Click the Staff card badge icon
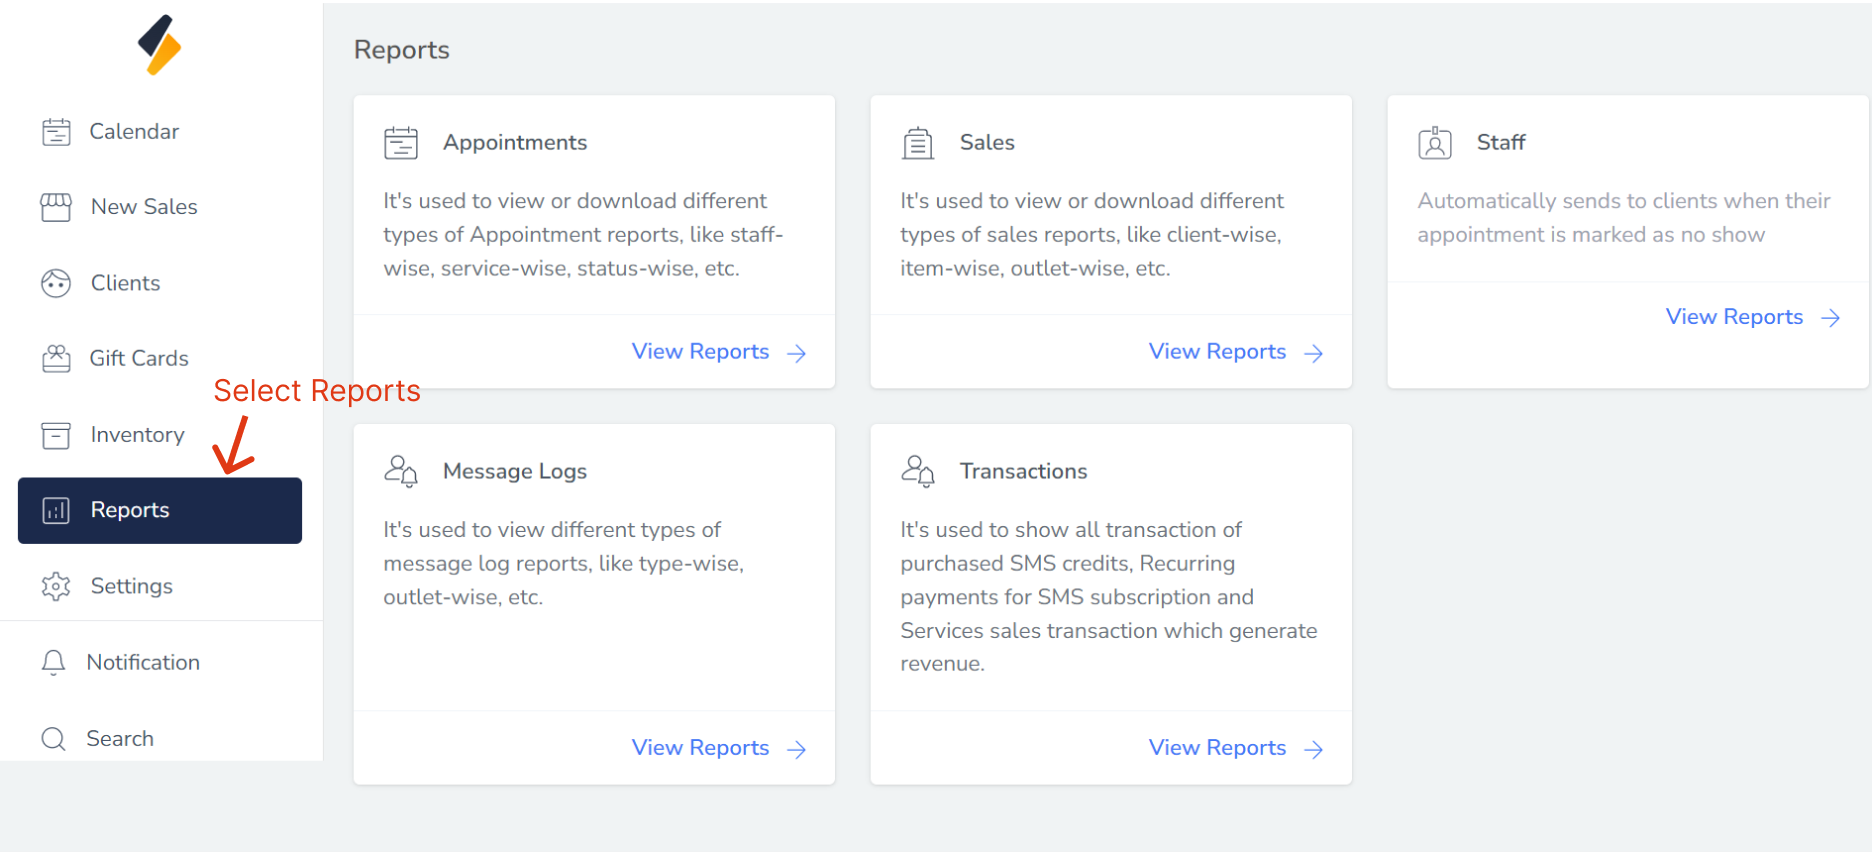This screenshot has height=855, width=1872. (x=1435, y=143)
